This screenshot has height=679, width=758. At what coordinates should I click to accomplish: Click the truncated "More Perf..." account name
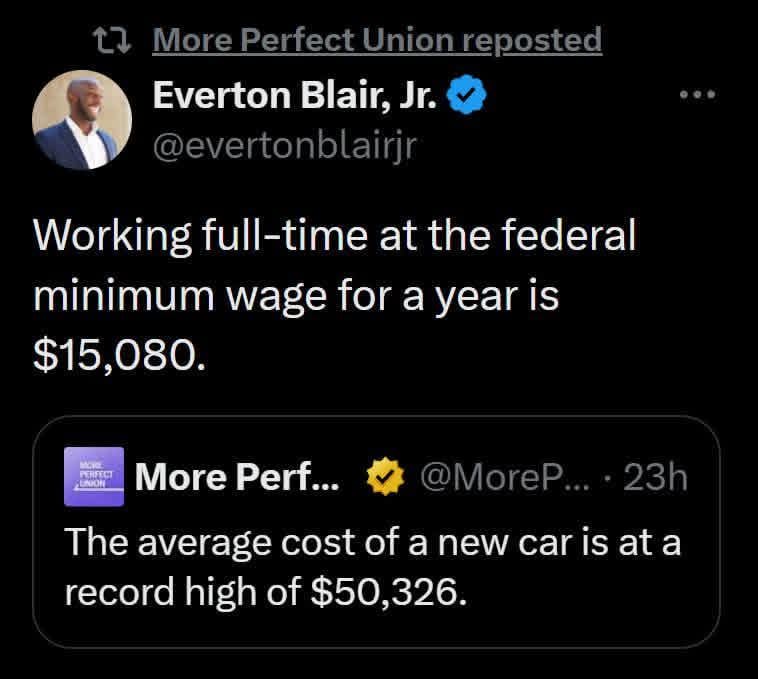238,478
